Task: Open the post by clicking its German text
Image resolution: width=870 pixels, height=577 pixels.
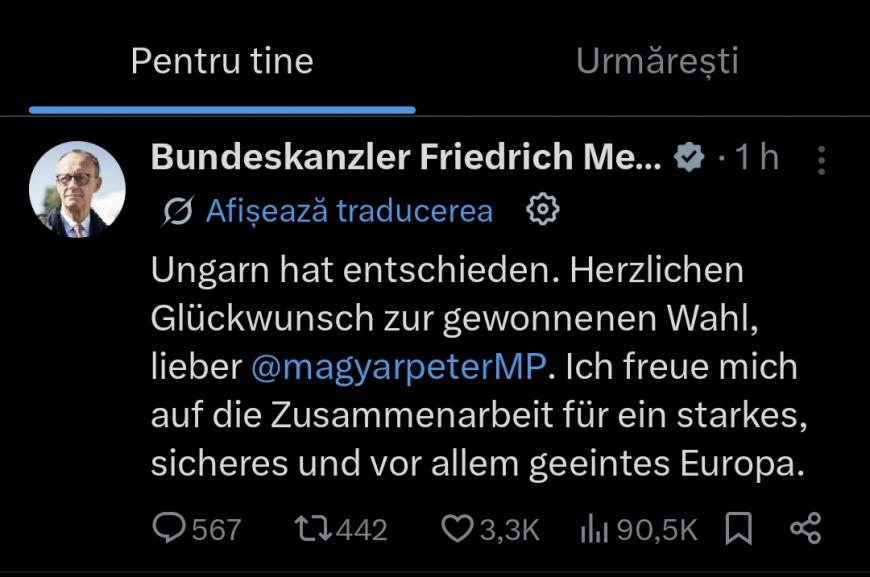Action: 470,416
